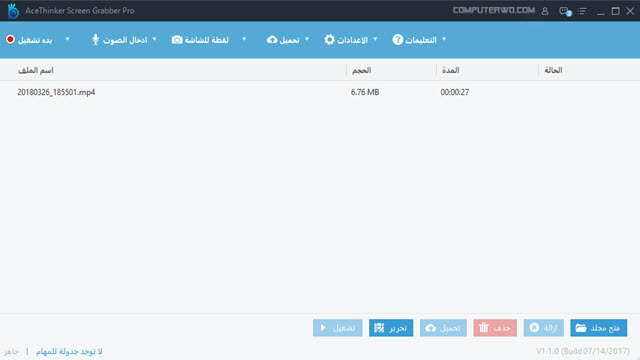The width and height of the screenshot is (640, 360).
Task: Sort by الحالة status column header
Action: pyautogui.click(x=553, y=70)
